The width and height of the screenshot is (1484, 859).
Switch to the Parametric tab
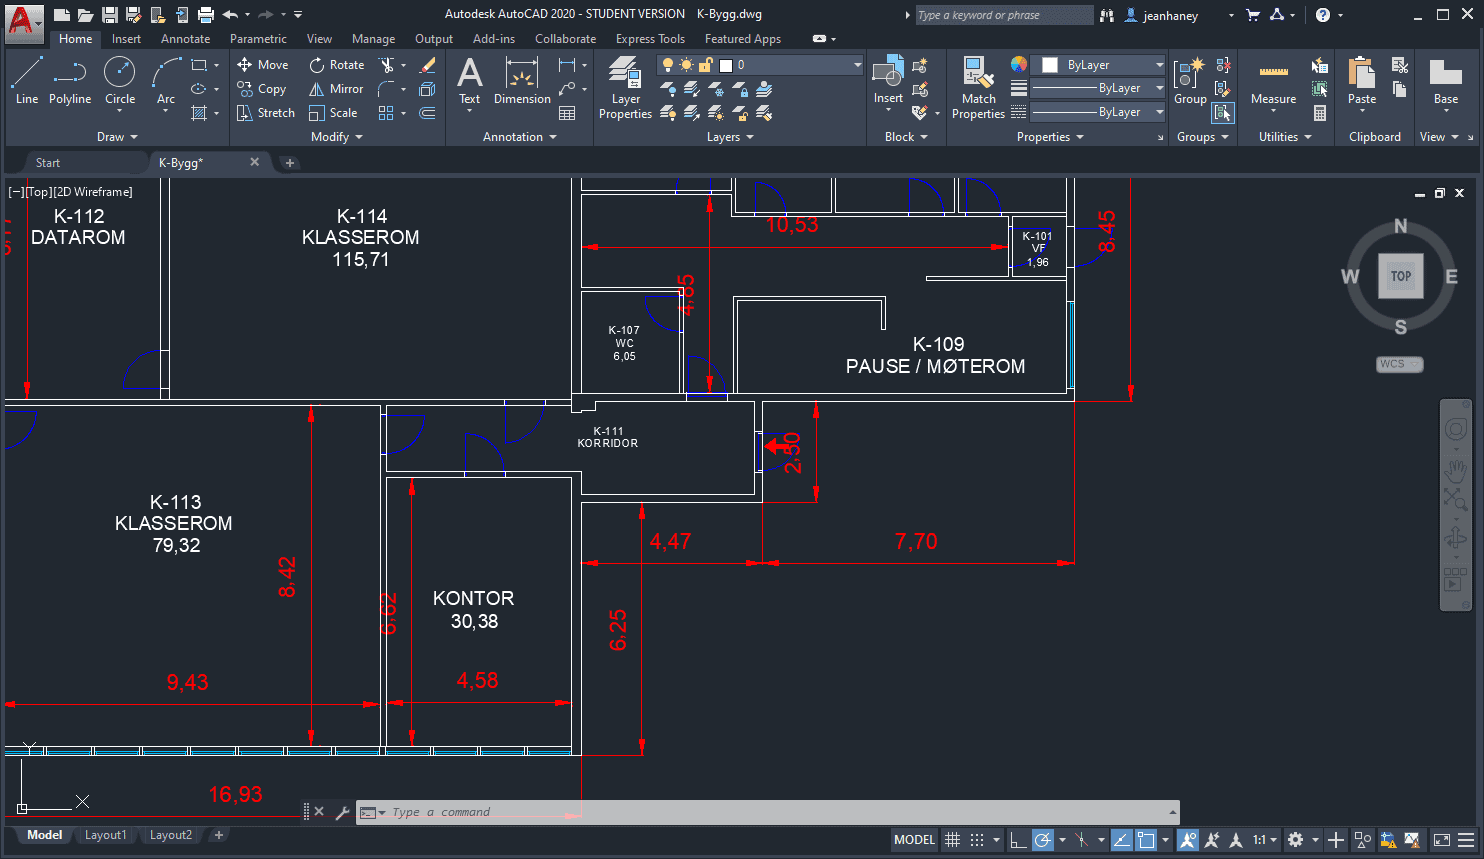[x=258, y=39]
